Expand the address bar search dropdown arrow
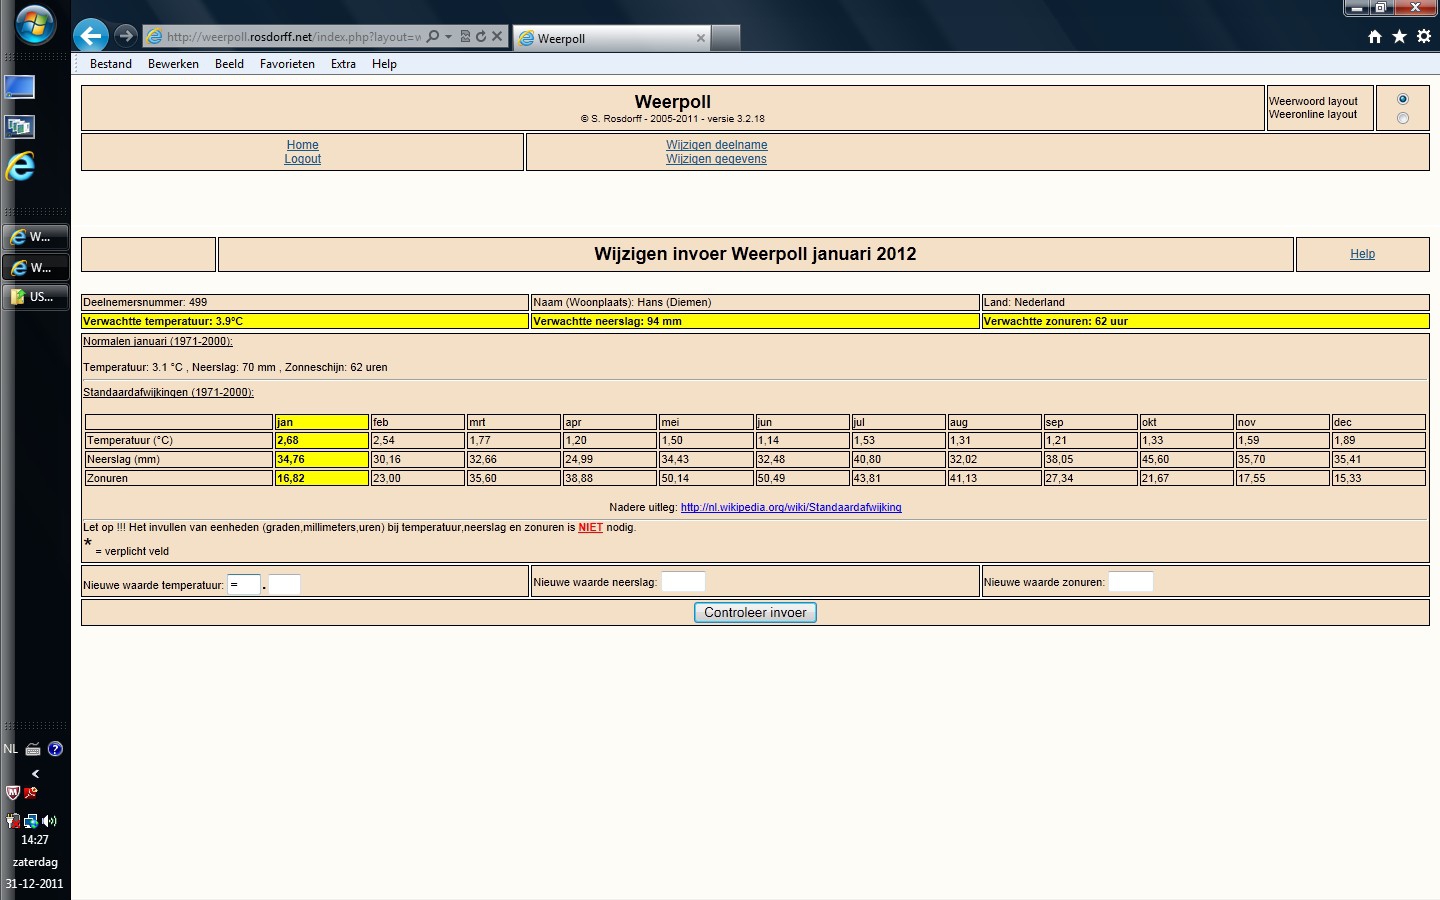The image size is (1440, 900). pyautogui.click(x=448, y=37)
